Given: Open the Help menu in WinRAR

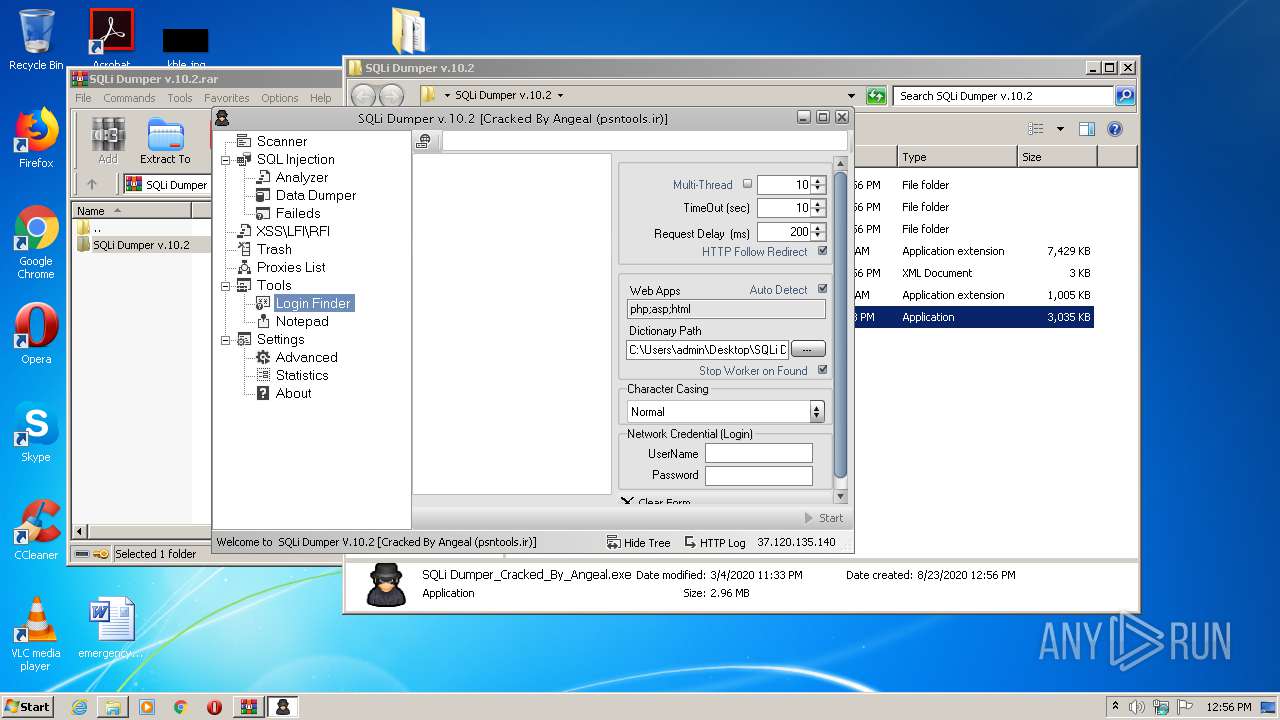Looking at the screenshot, I should coord(320,98).
